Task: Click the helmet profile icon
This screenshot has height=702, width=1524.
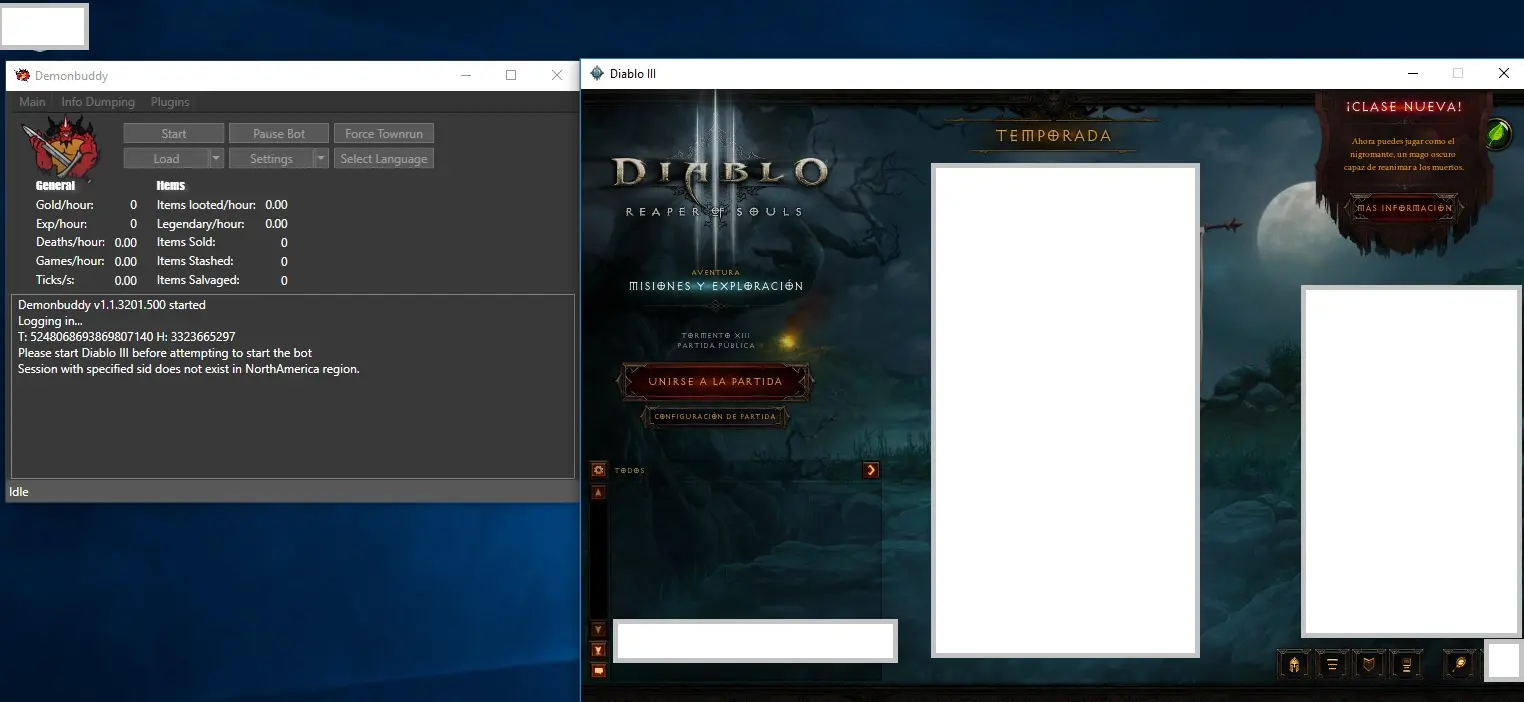Action: click(1294, 664)
